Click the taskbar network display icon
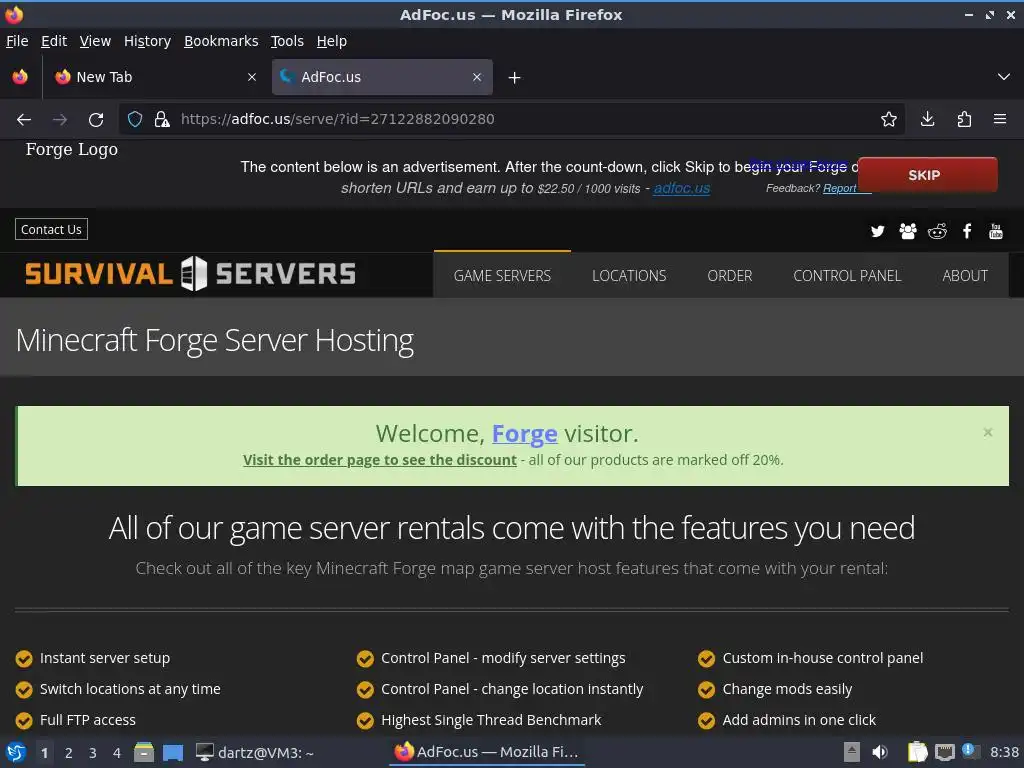 944,752
